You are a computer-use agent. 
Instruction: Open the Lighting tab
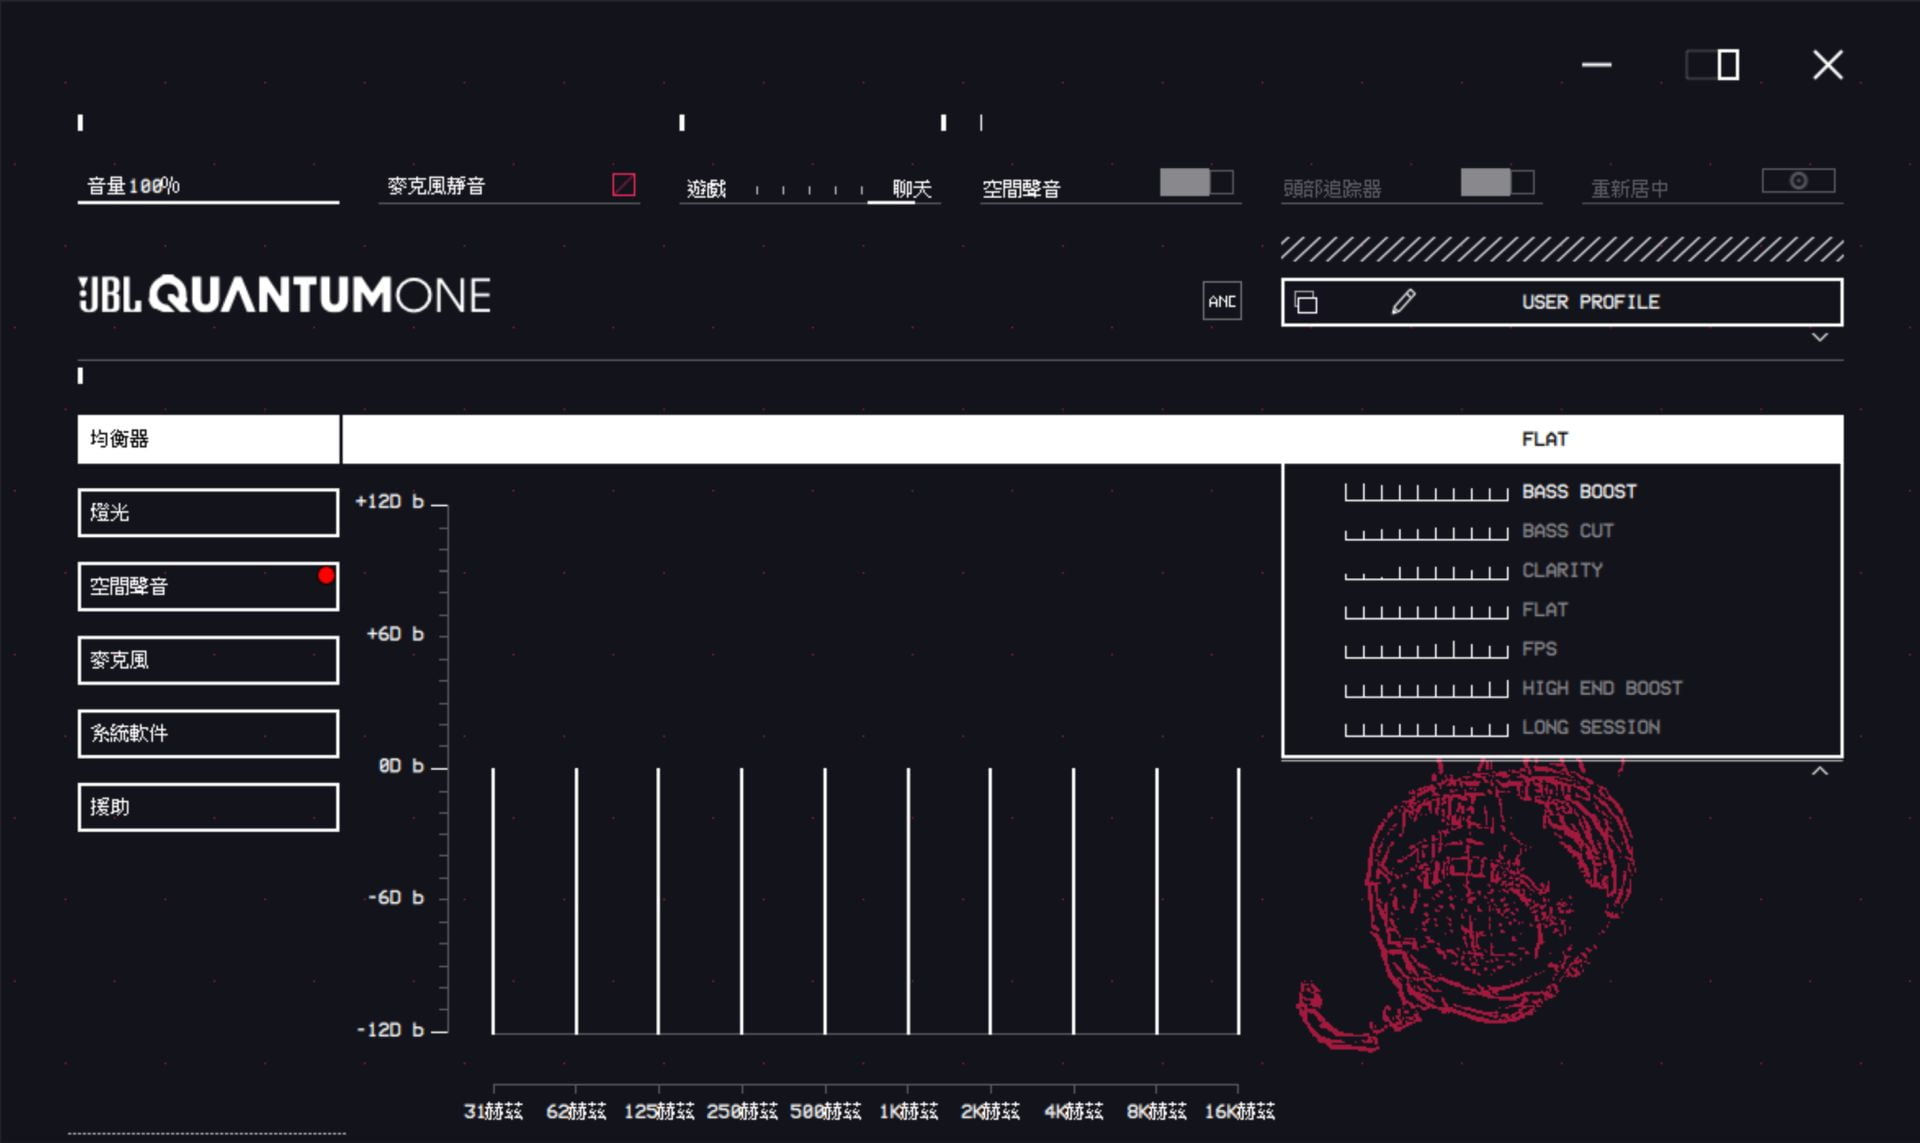coord(208,512)
